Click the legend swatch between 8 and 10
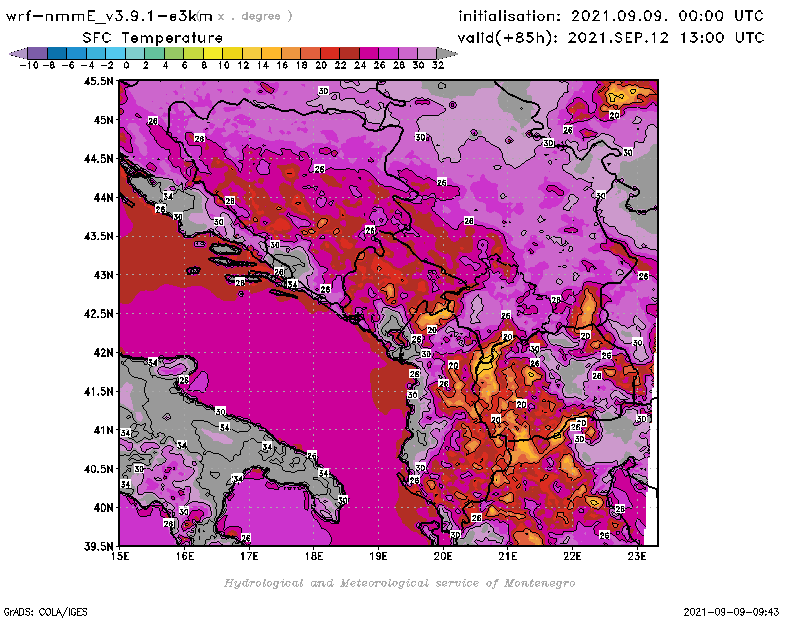This screenshot has height=618, width=800. (x=213, y=53)
